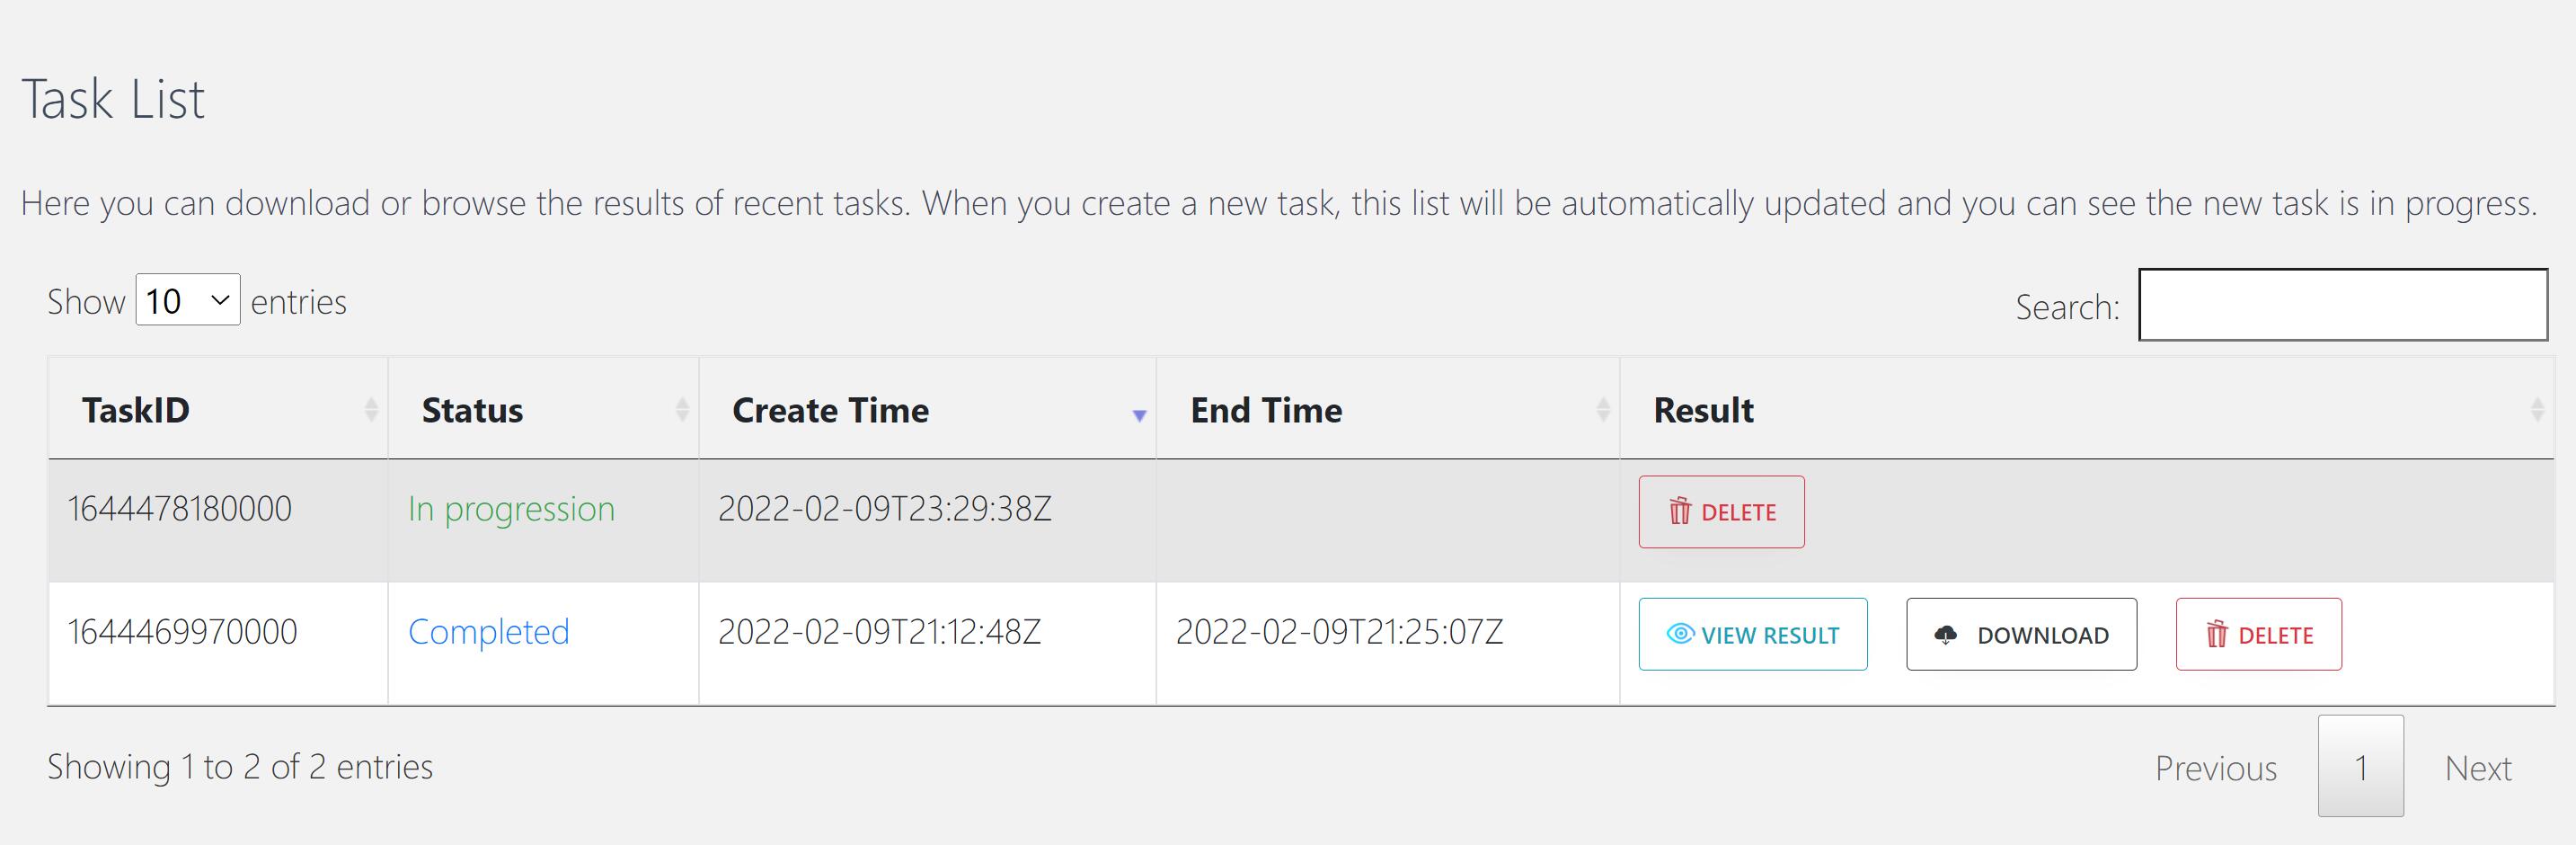Click the Search input field
Screen dimensions: 2576x845
[2343, 305]
